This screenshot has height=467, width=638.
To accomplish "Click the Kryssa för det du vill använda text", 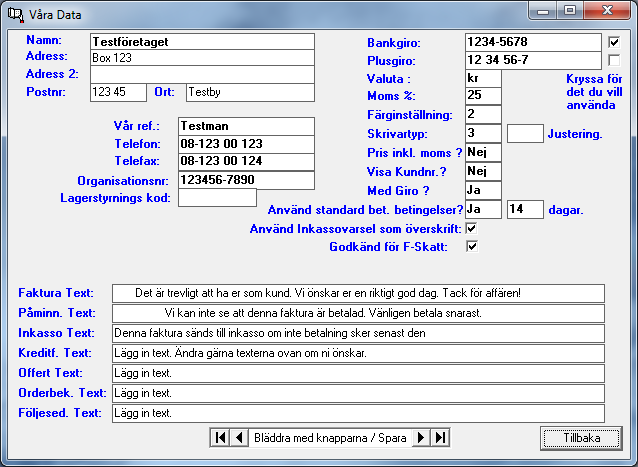I will [594, 92].
